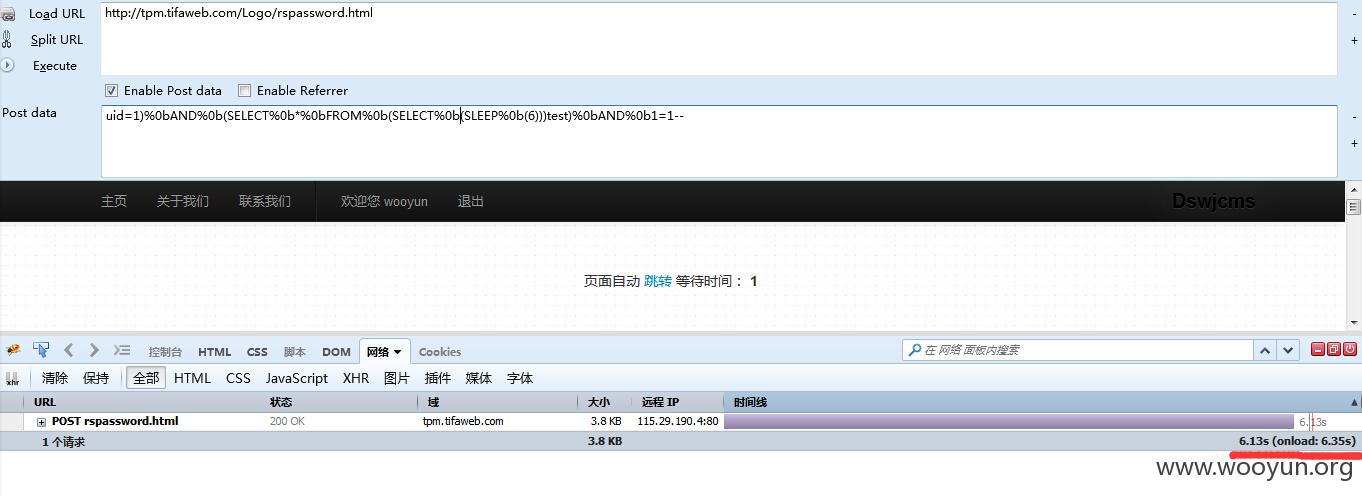Sort by the 大小 size column header

604,402
